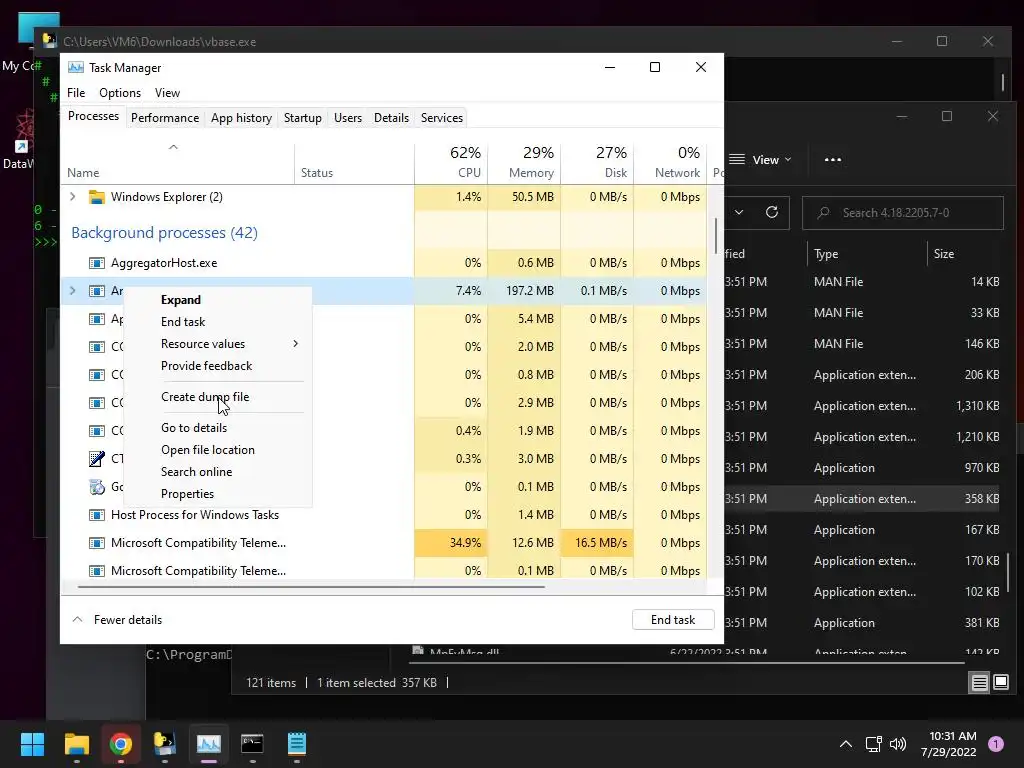Click the Type column header in File Explorer
1024x768 pixels.
click(x=866, y=253)
